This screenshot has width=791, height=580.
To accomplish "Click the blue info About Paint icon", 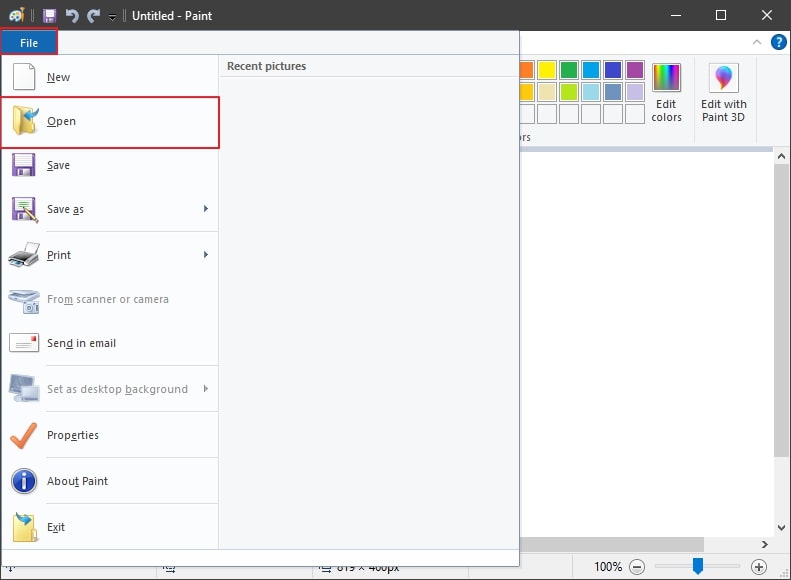I will (x=24, y=481).
